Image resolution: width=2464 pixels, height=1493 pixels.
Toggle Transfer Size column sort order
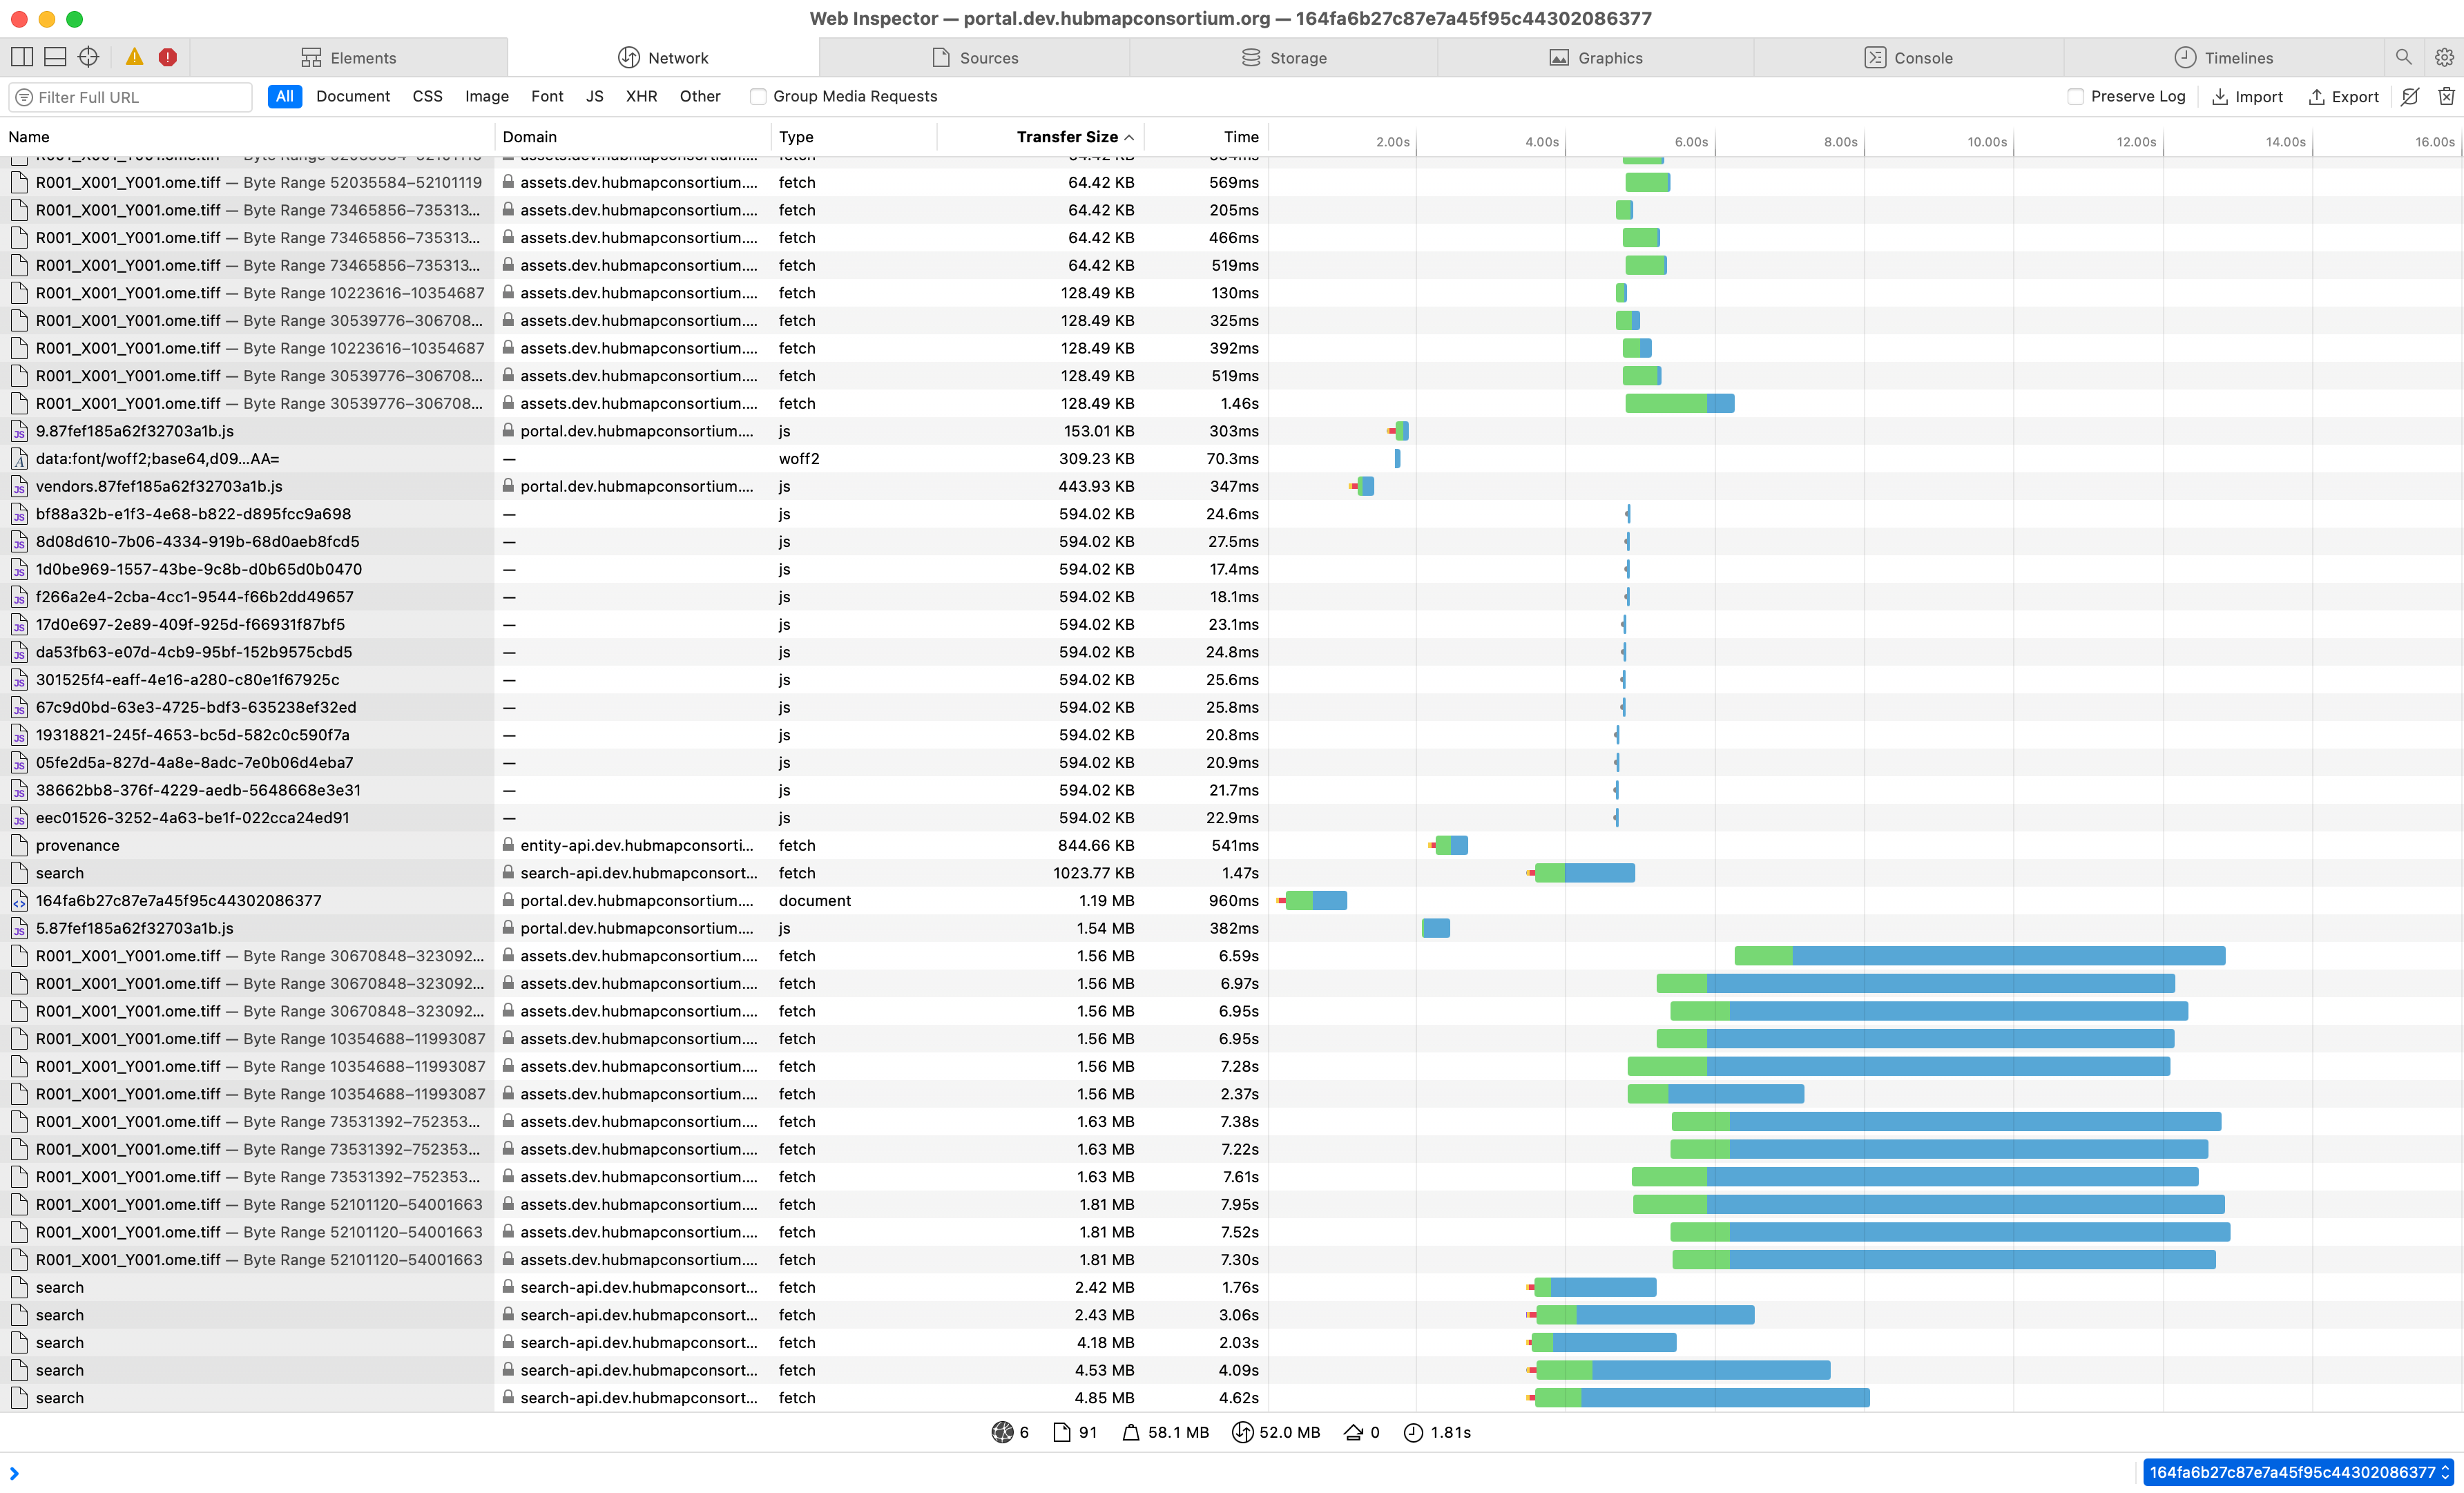pyautogui.click(x=1070, y=136)
